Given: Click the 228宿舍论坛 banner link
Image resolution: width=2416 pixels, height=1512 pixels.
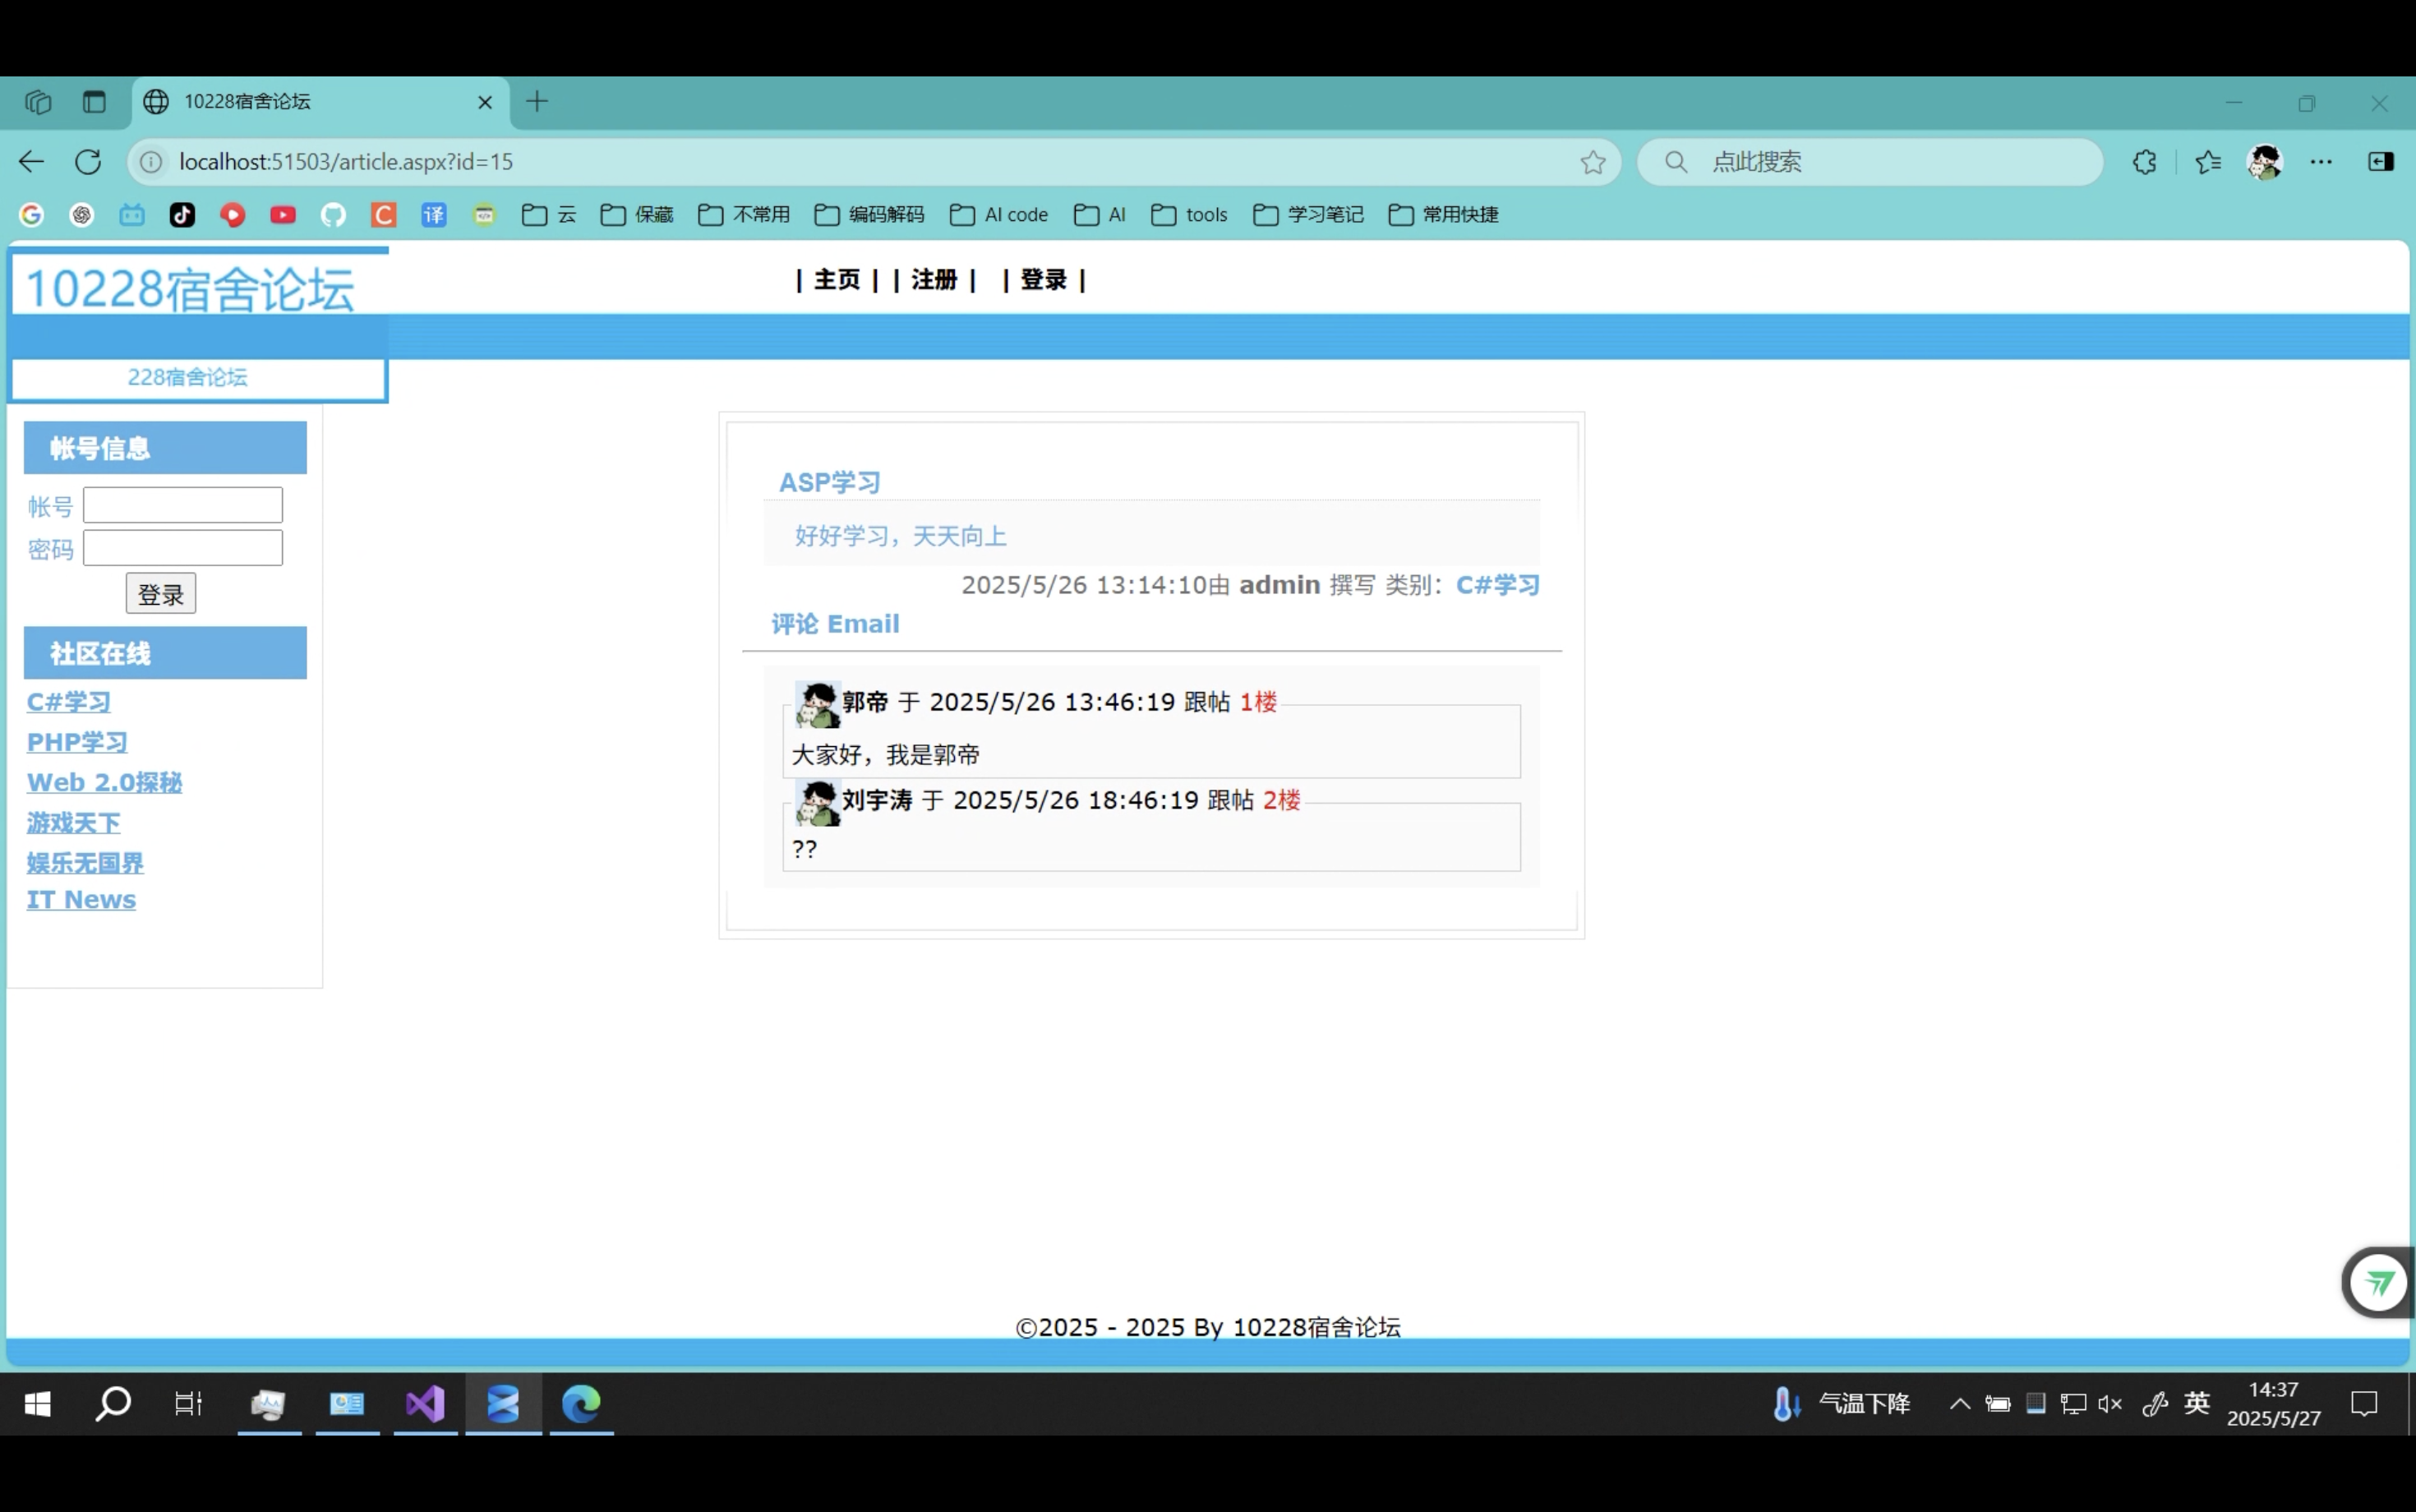Looking at the screenshot, I should pyautogui.click(x=187, y=377).
